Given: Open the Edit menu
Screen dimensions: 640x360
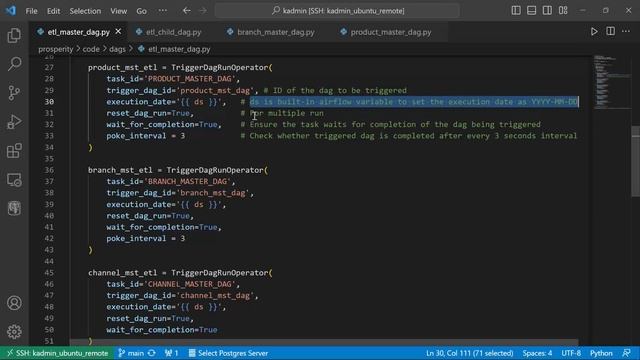Looking at the screenshot, I should (x=53, y=11).
